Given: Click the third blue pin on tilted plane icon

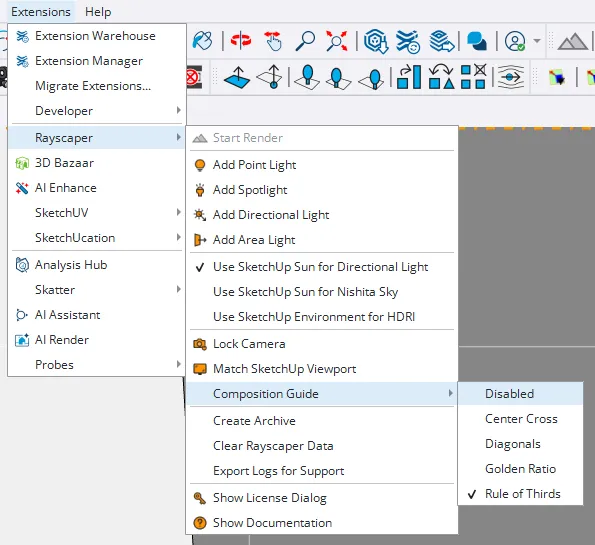Looking at the screenshot, I should click(x=371, y=78).
